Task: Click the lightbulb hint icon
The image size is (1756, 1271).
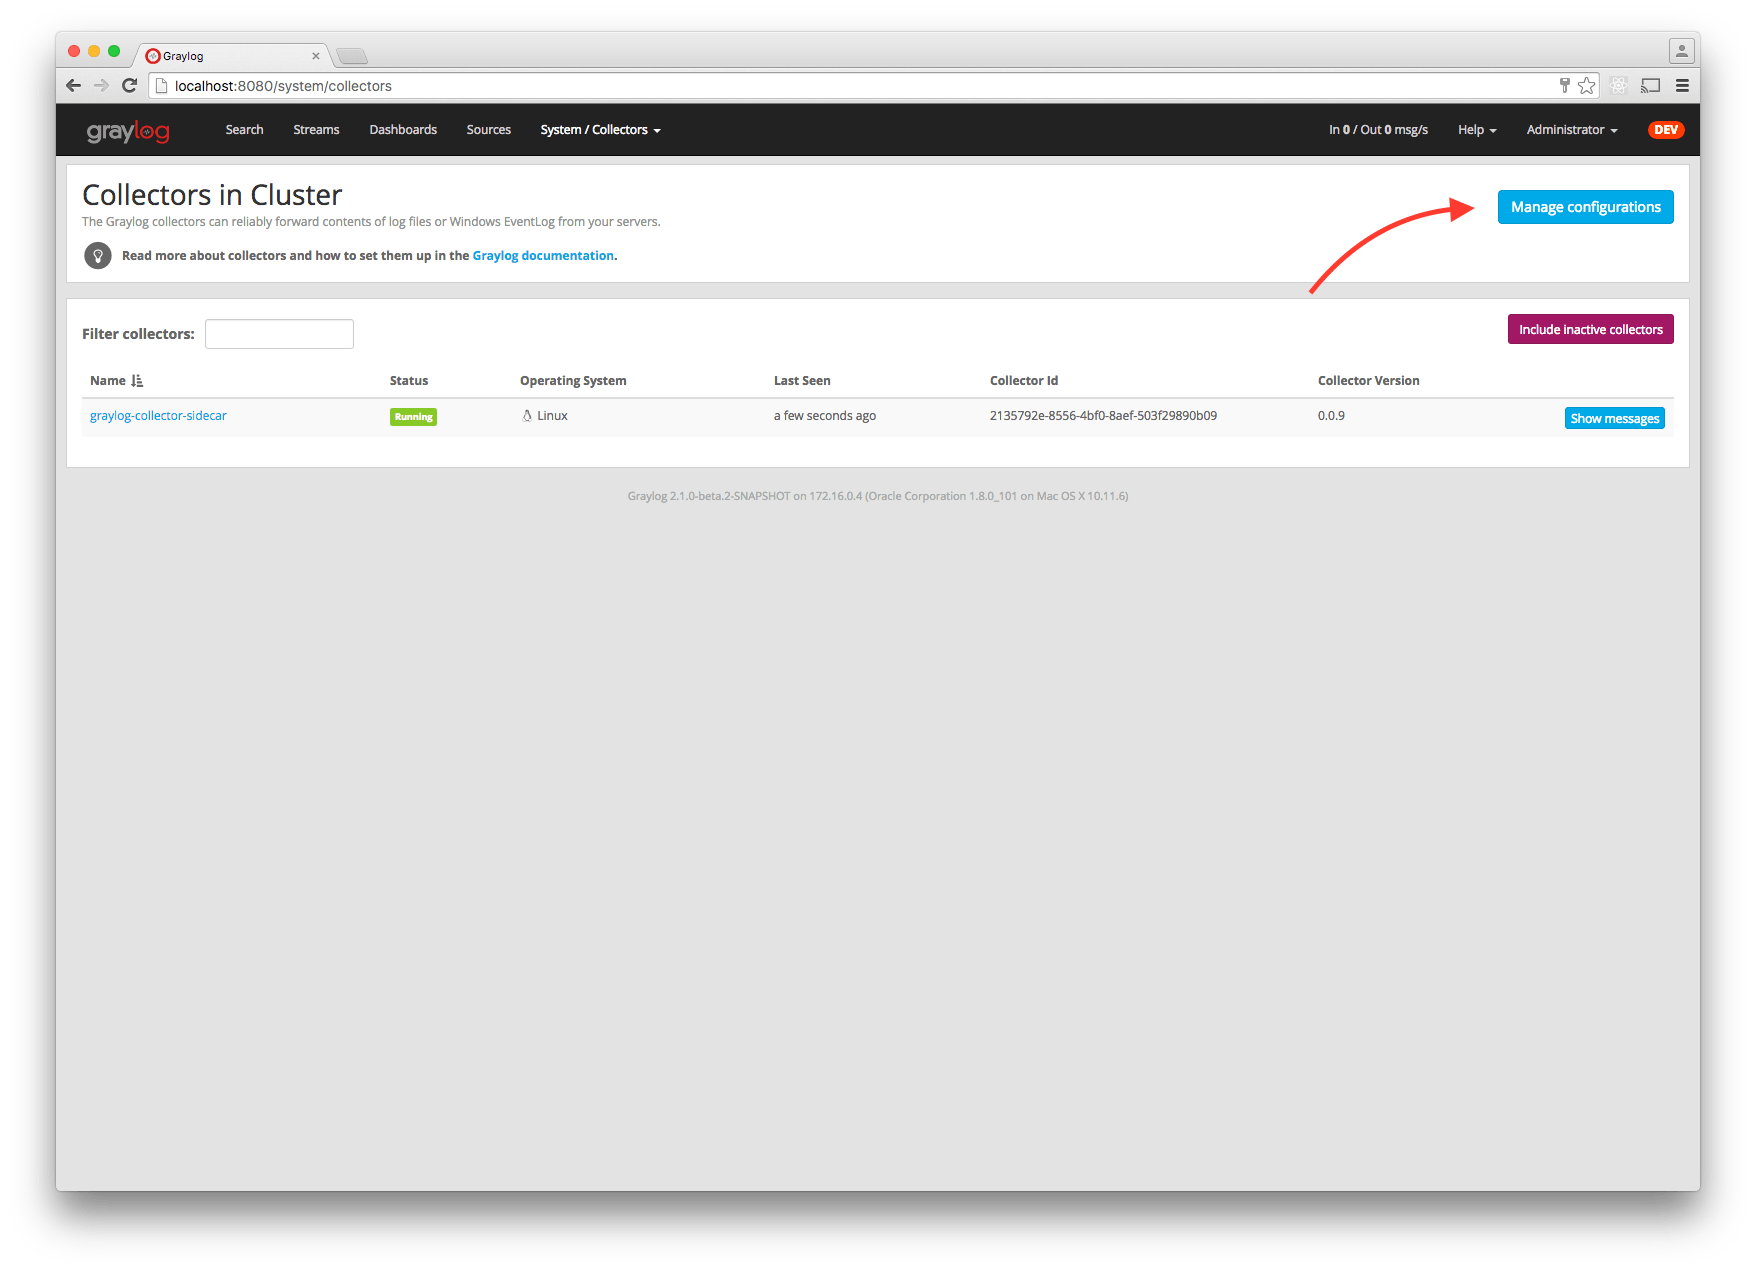Action: click(x=98, y=256)
